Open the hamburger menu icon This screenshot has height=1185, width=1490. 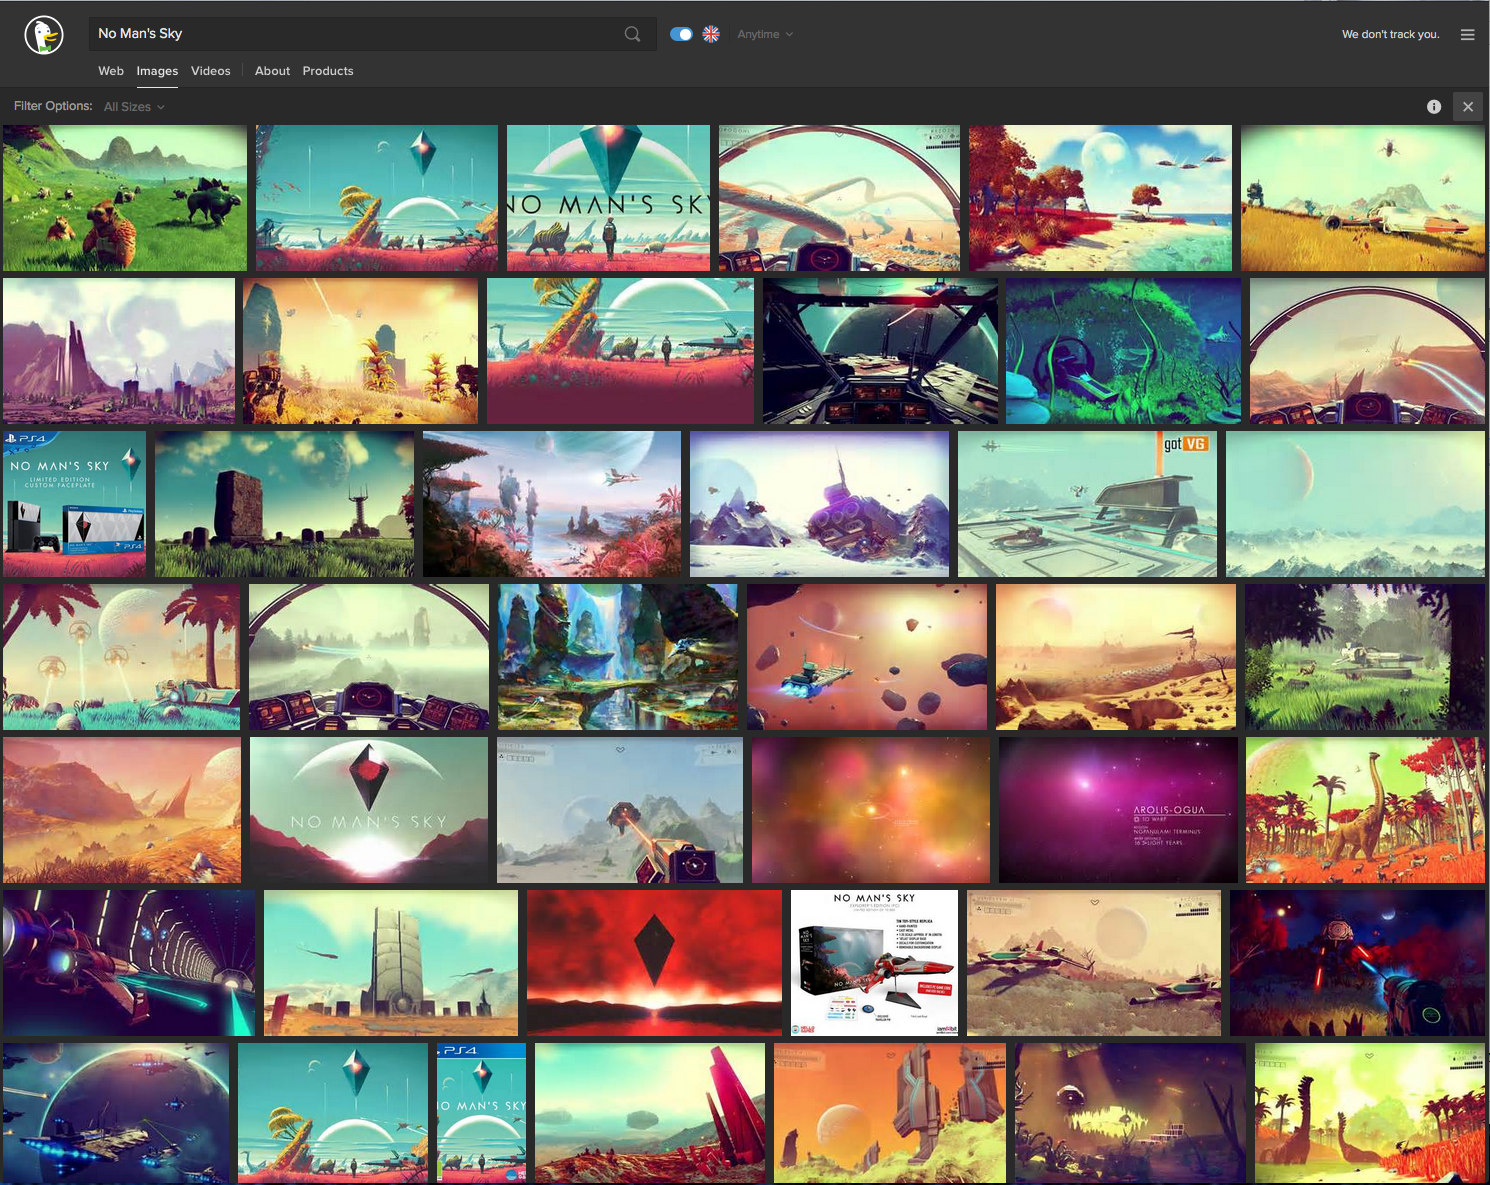(1467, 34)
